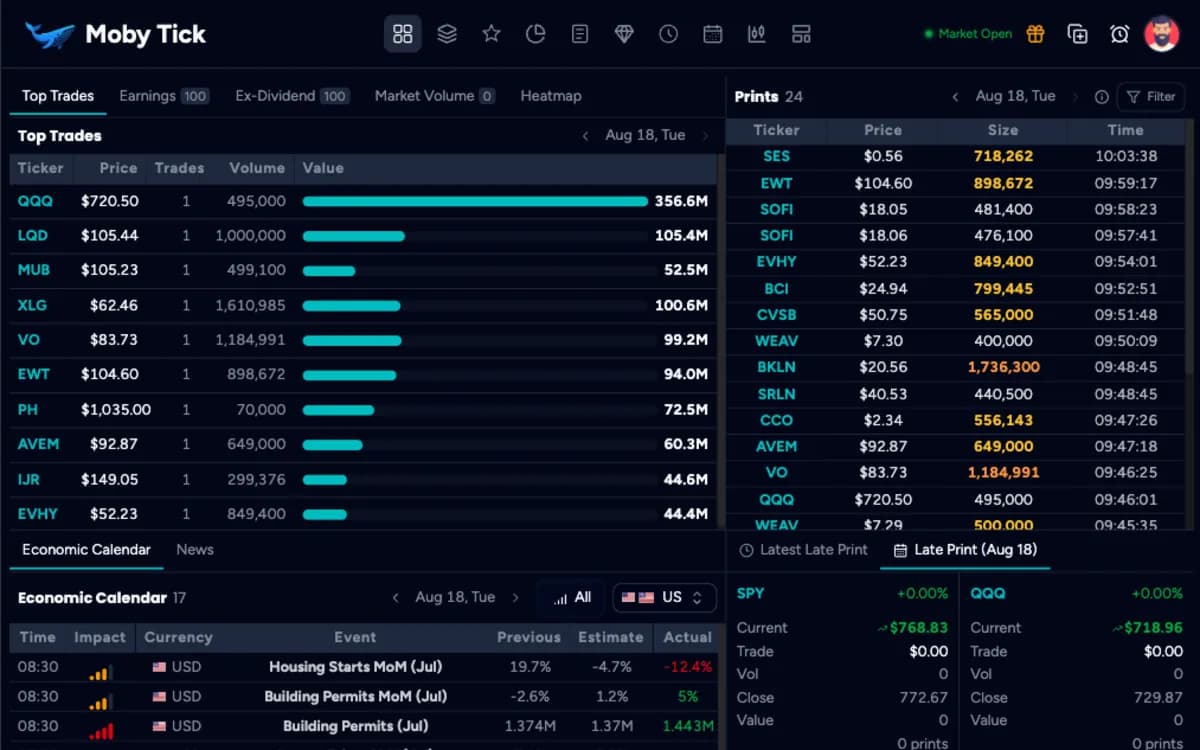Image resolution: width=1200 pixels, height=750 pixels.
Task: Sort Top Trades by Value column
Action: 323,168
